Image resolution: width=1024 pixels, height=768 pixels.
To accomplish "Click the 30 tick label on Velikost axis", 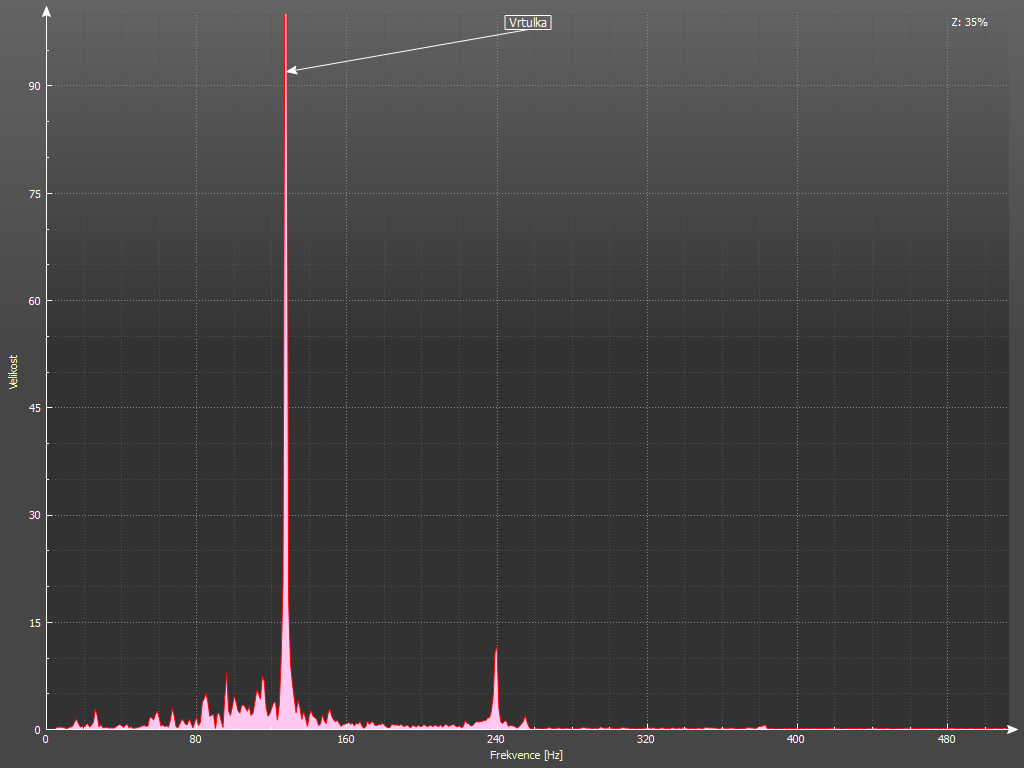I will tap(34, 515).
